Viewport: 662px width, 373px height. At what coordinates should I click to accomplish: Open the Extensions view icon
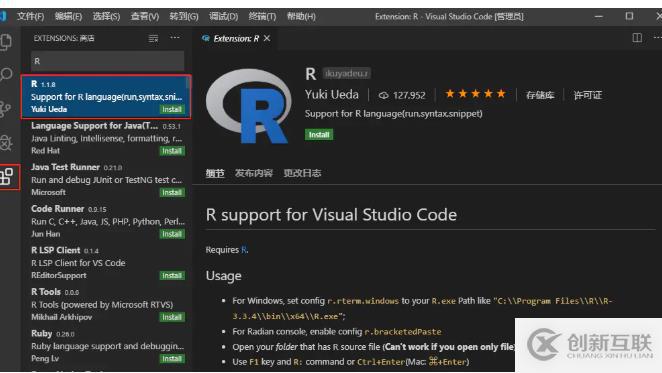click(7, 176)
